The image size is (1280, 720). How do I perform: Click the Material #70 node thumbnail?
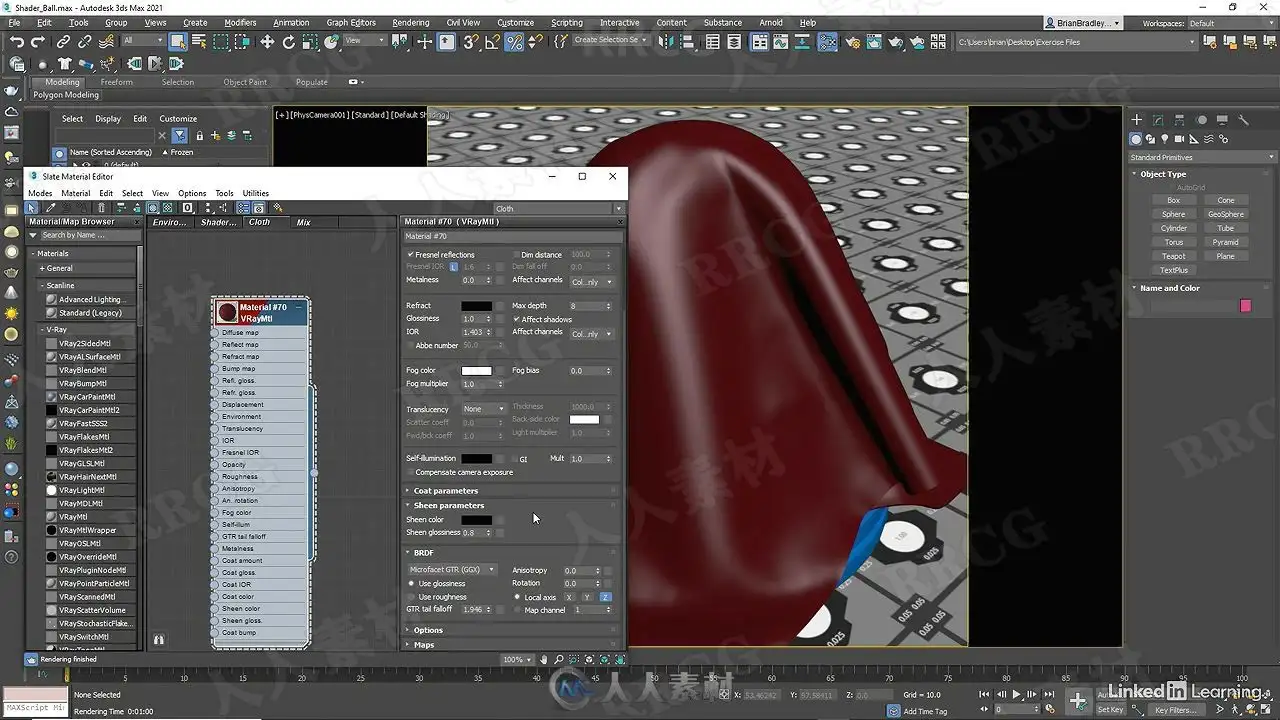click(x=228, y=313)
